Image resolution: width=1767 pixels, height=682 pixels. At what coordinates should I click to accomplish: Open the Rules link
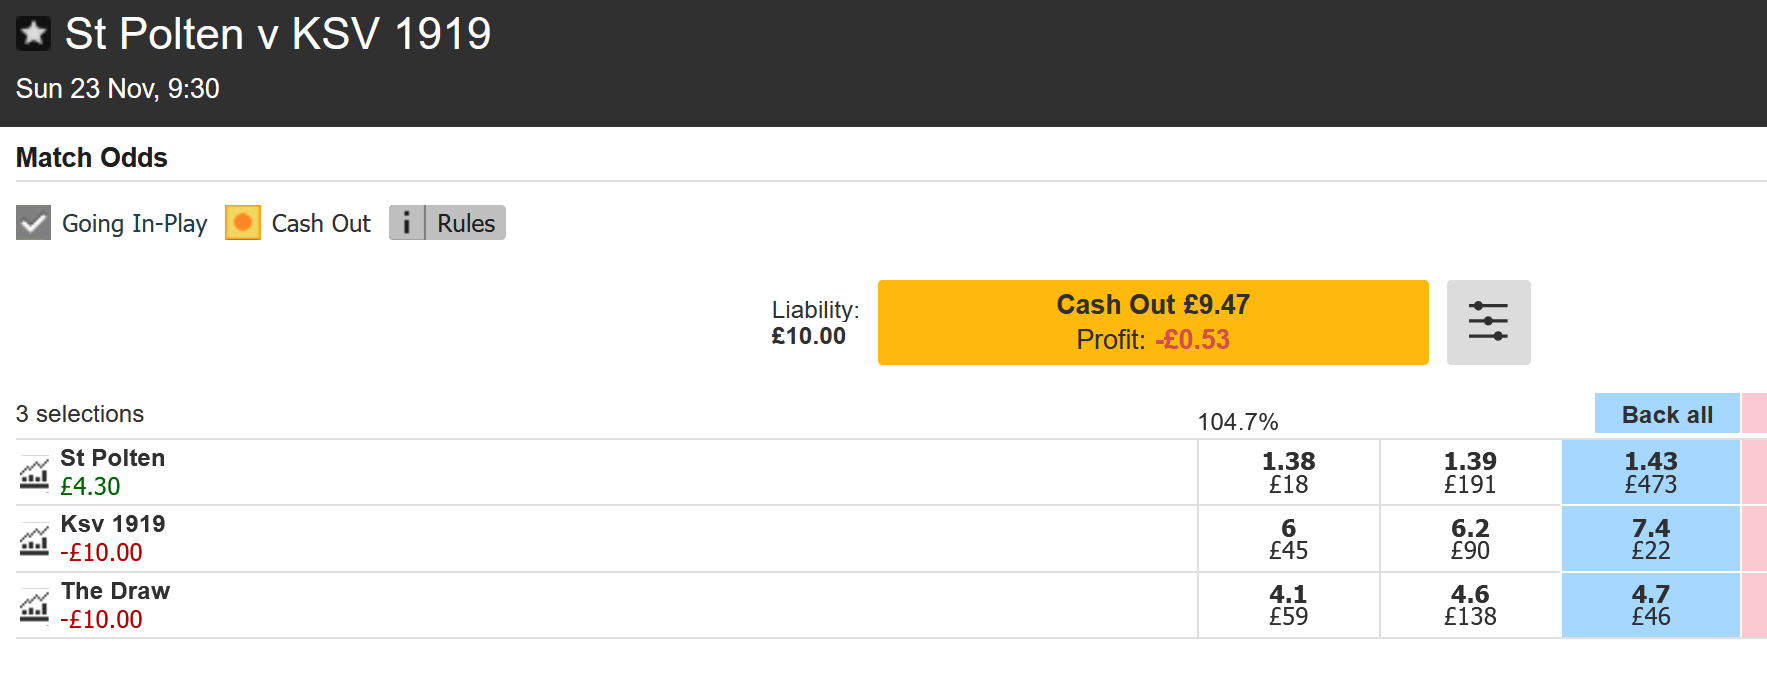466,223
